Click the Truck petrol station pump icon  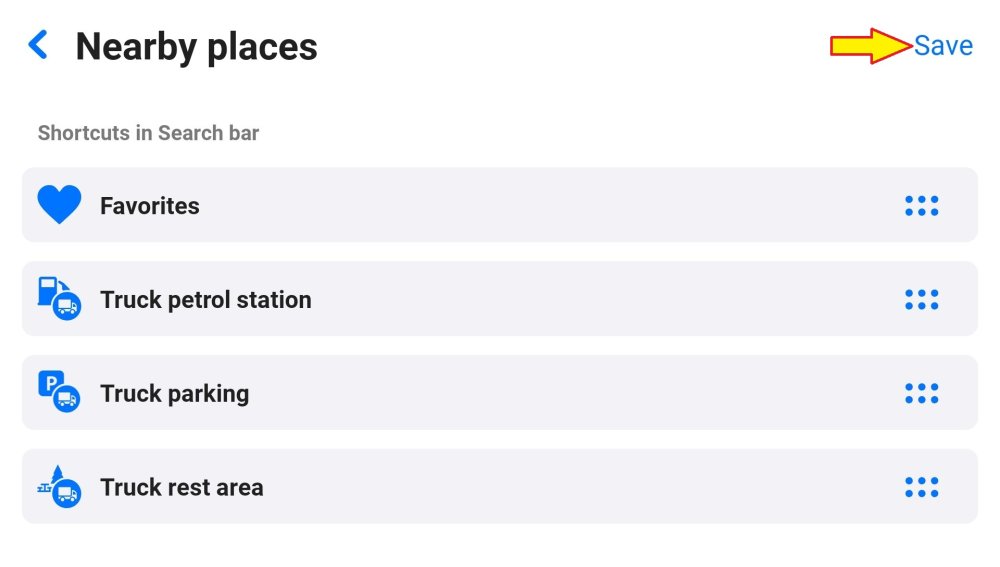coord(59,299)
